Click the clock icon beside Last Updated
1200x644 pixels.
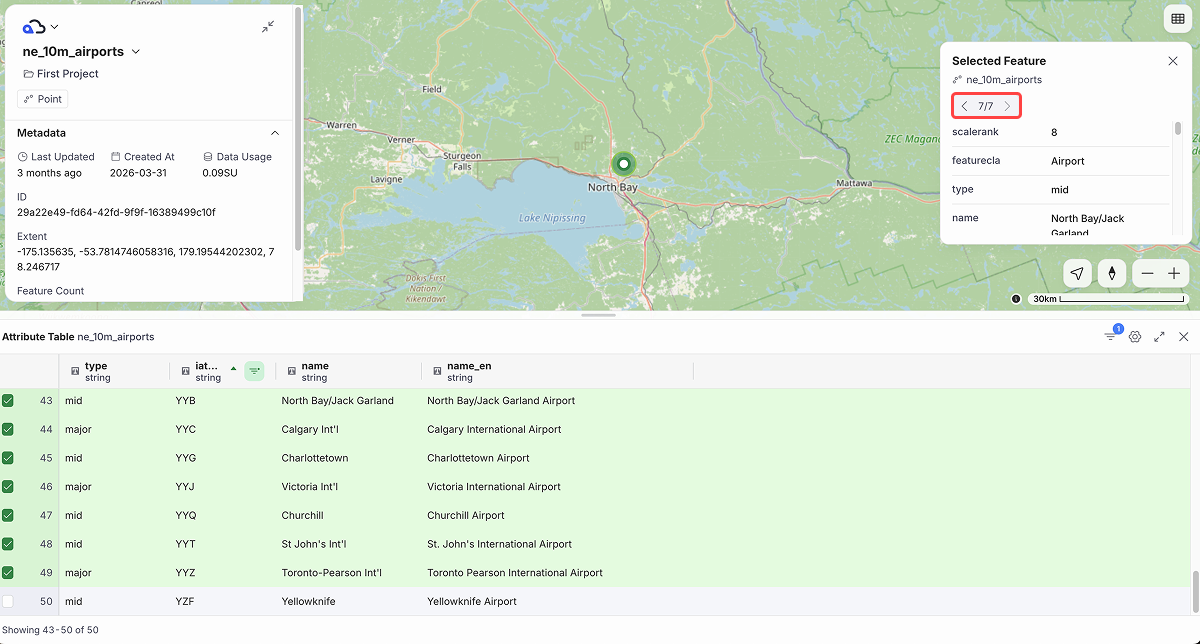pos(23,157)
